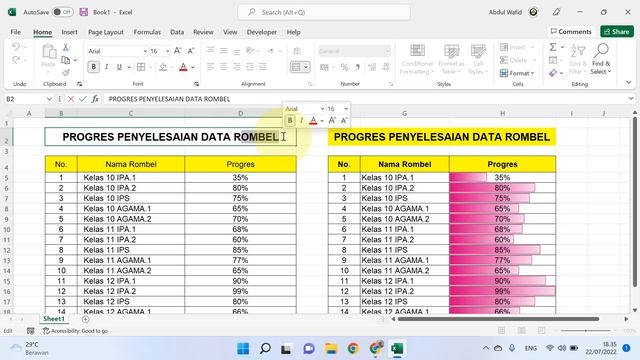Click the Decrease Indent icon

pyautogui.click(x=250, y=67)
